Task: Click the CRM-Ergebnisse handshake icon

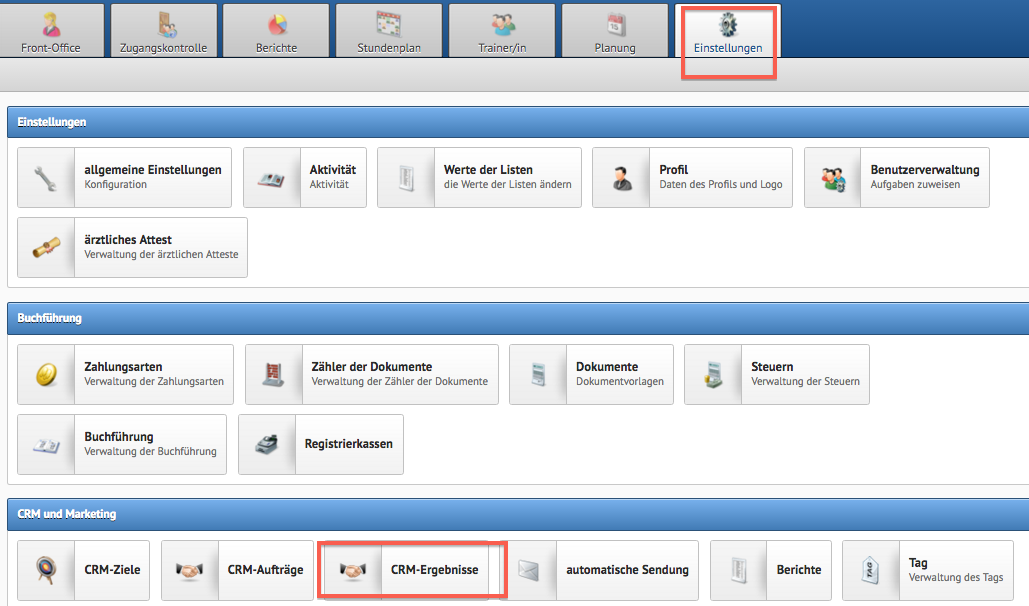Action: (352, 571)
